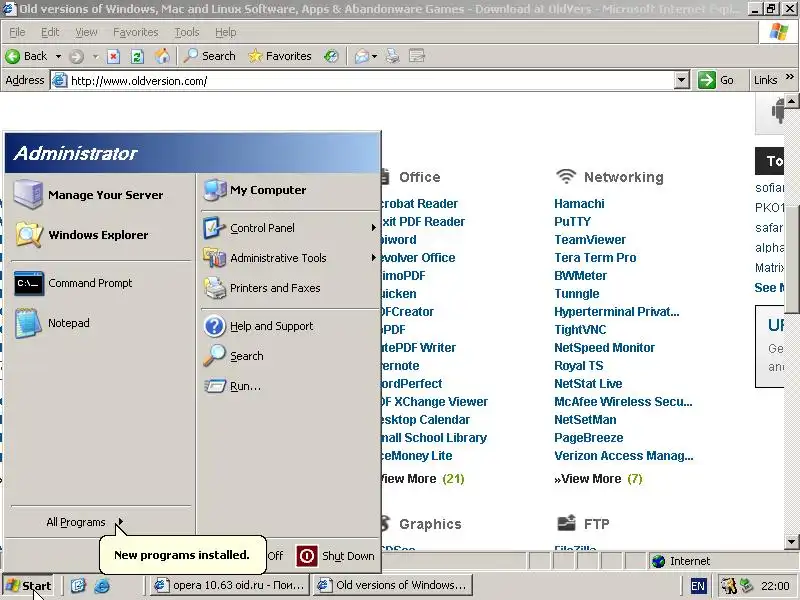
Task: Open the View menu
Action: 86,32
